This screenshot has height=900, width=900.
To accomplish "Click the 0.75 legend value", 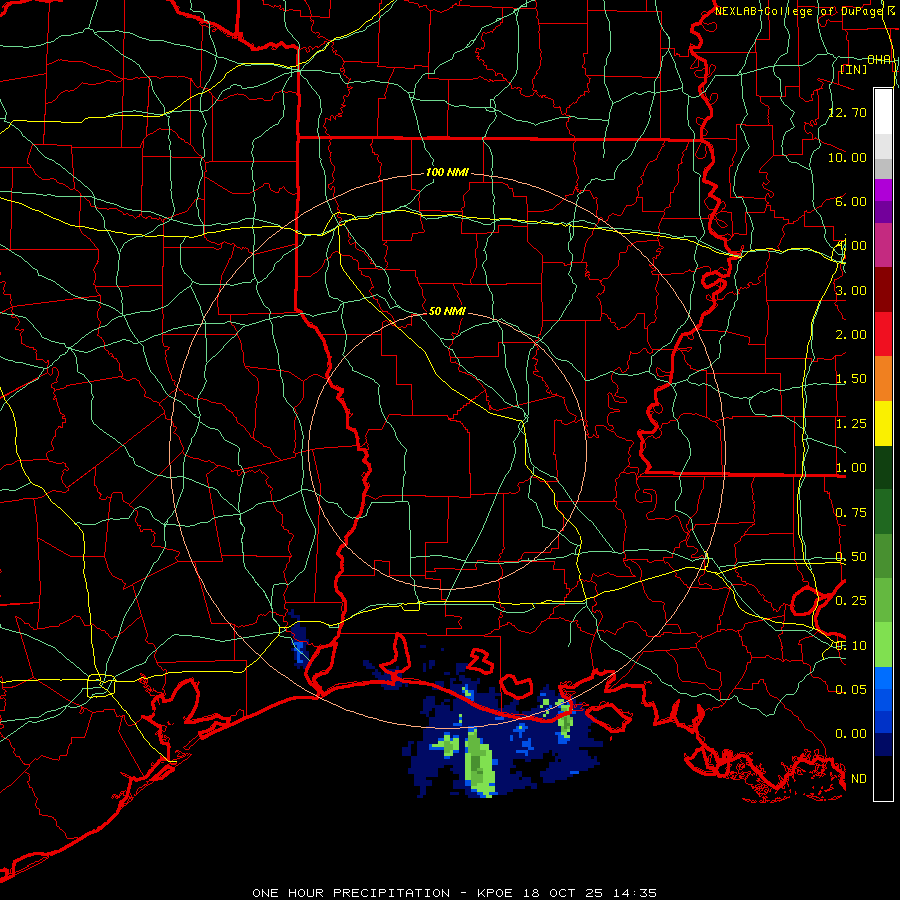I will pos(851,513).
